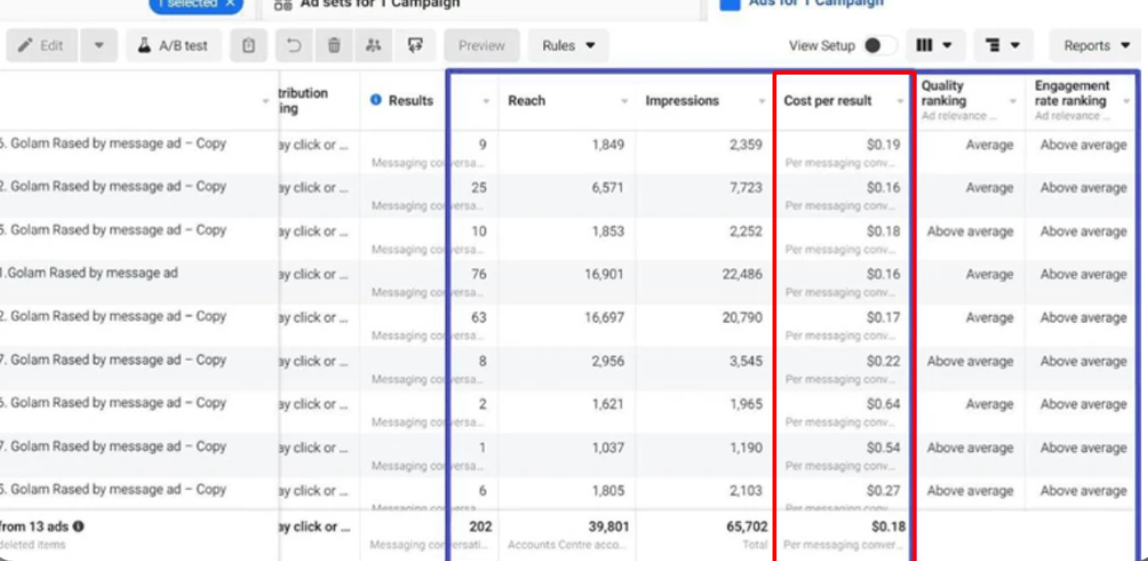Click the duplicate clipboard icon
Viewport: 1148px width, 561px height.
(x=249, y=46)
